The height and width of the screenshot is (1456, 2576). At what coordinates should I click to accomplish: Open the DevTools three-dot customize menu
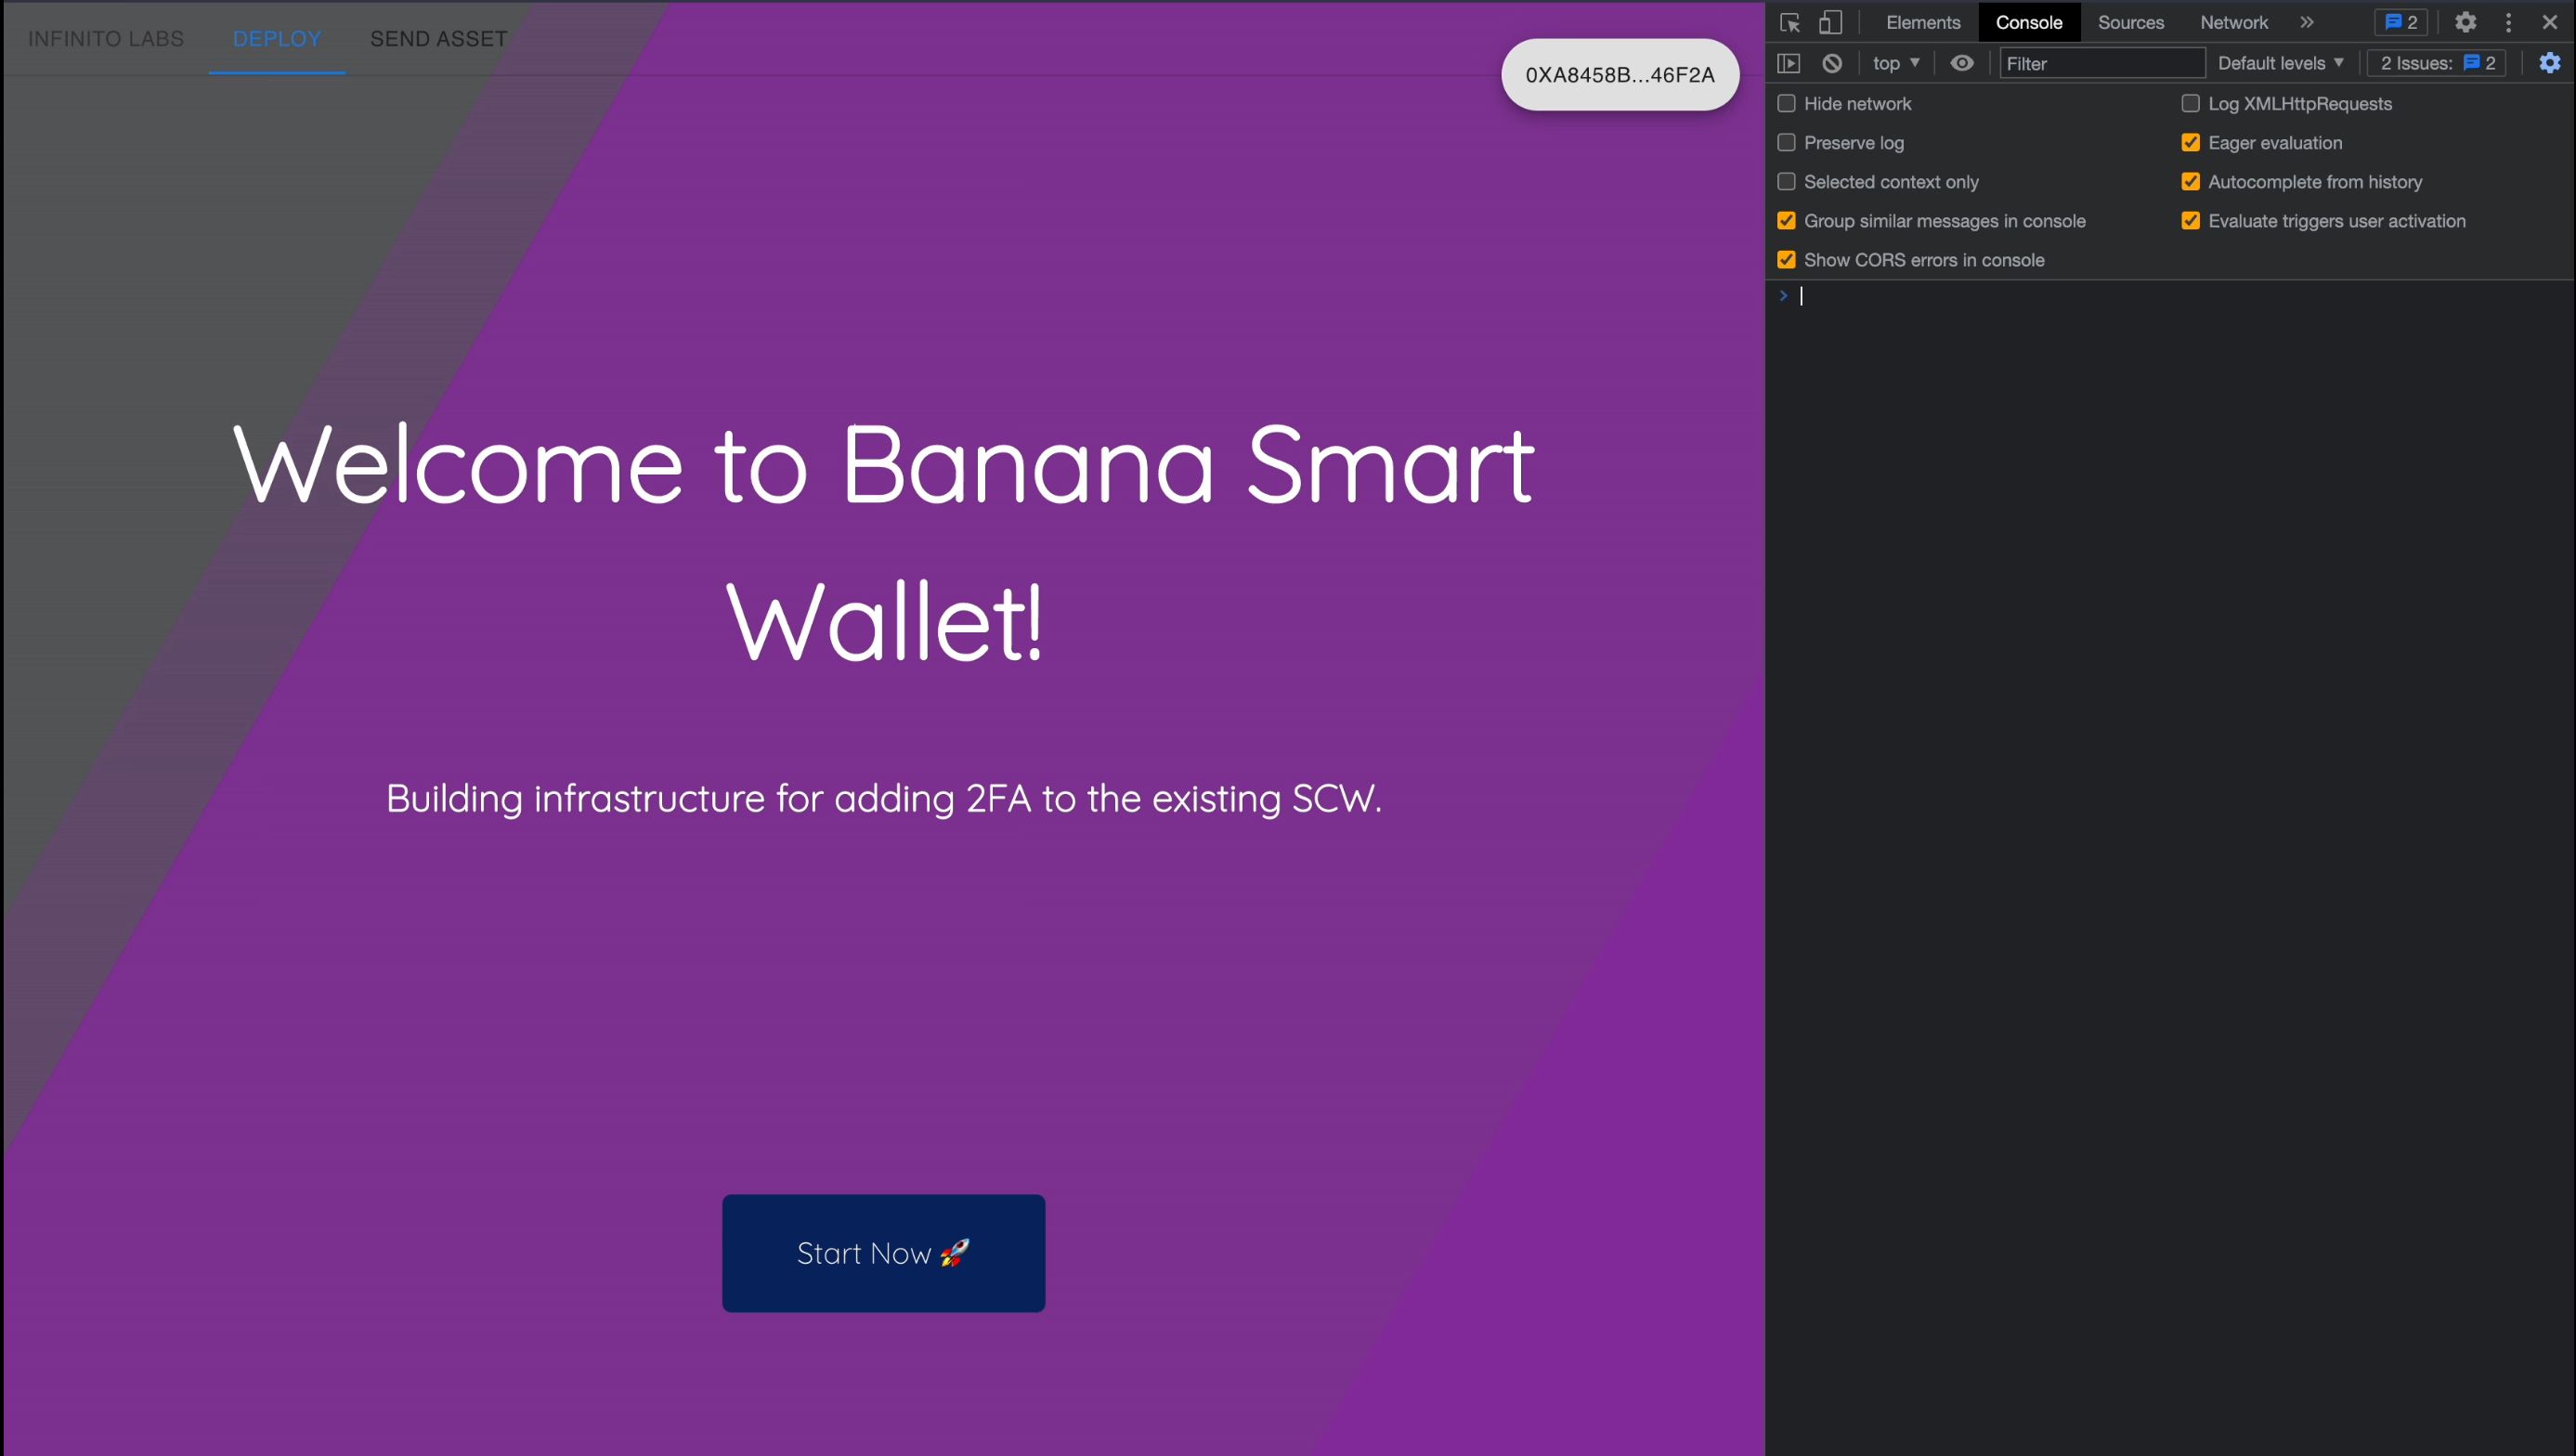tap(2508, 22)
